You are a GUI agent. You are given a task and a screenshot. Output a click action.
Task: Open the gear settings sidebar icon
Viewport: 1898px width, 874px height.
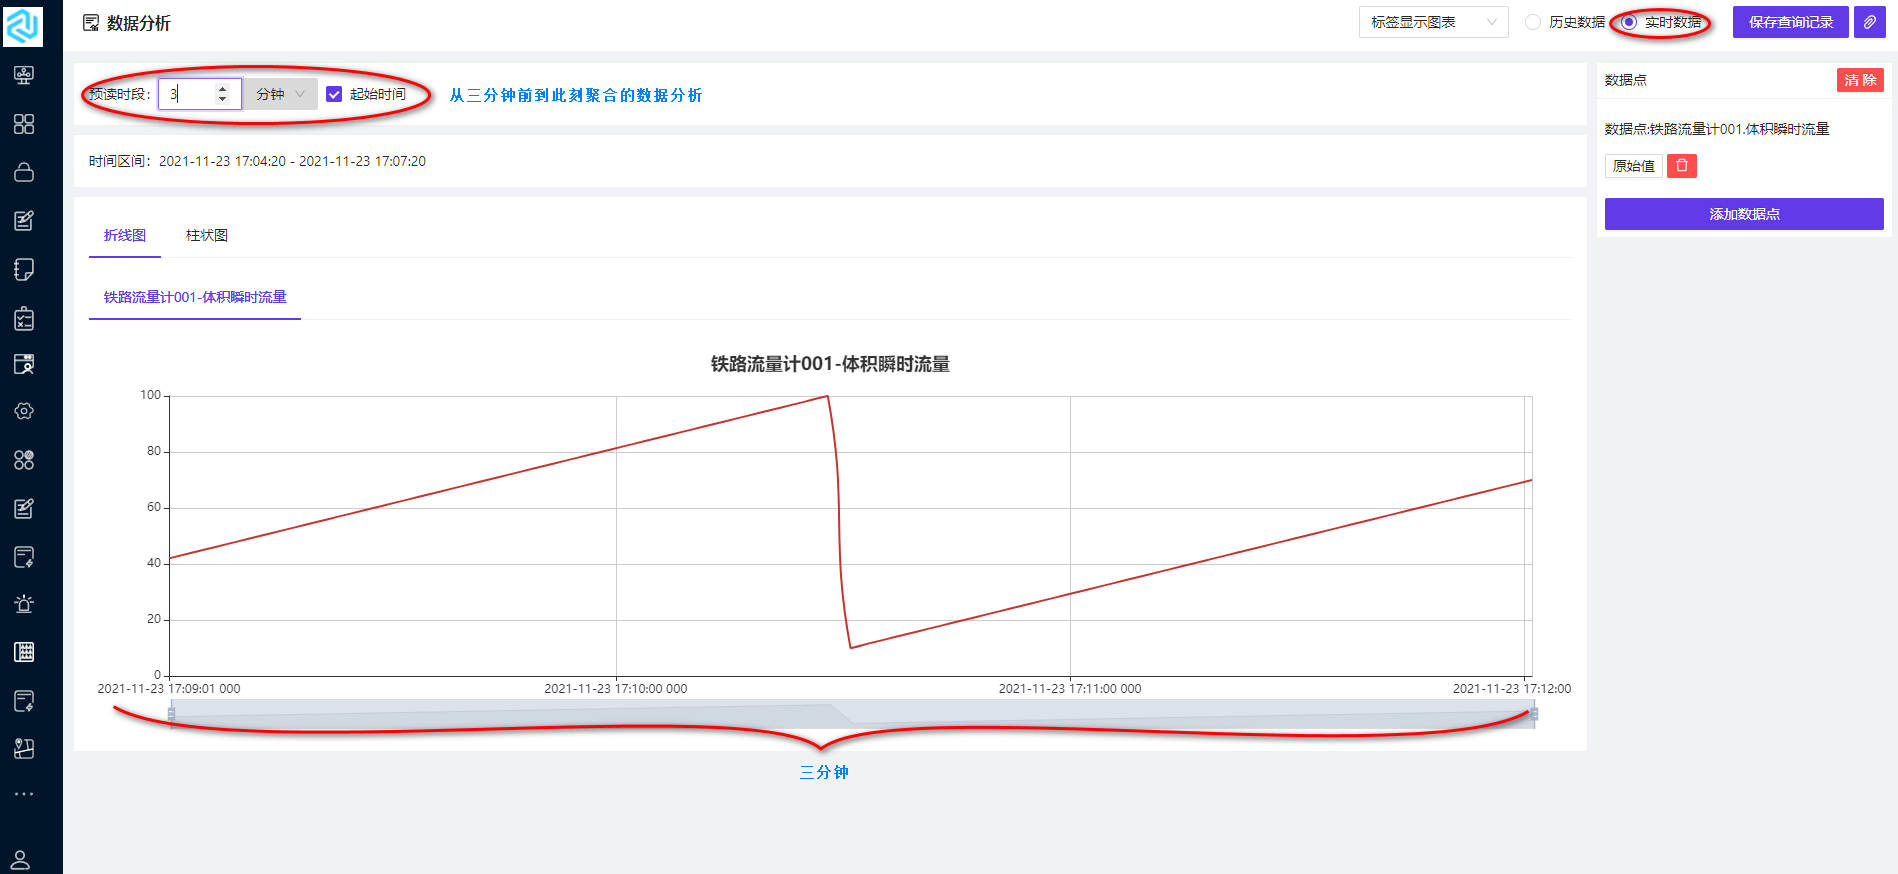24,411
